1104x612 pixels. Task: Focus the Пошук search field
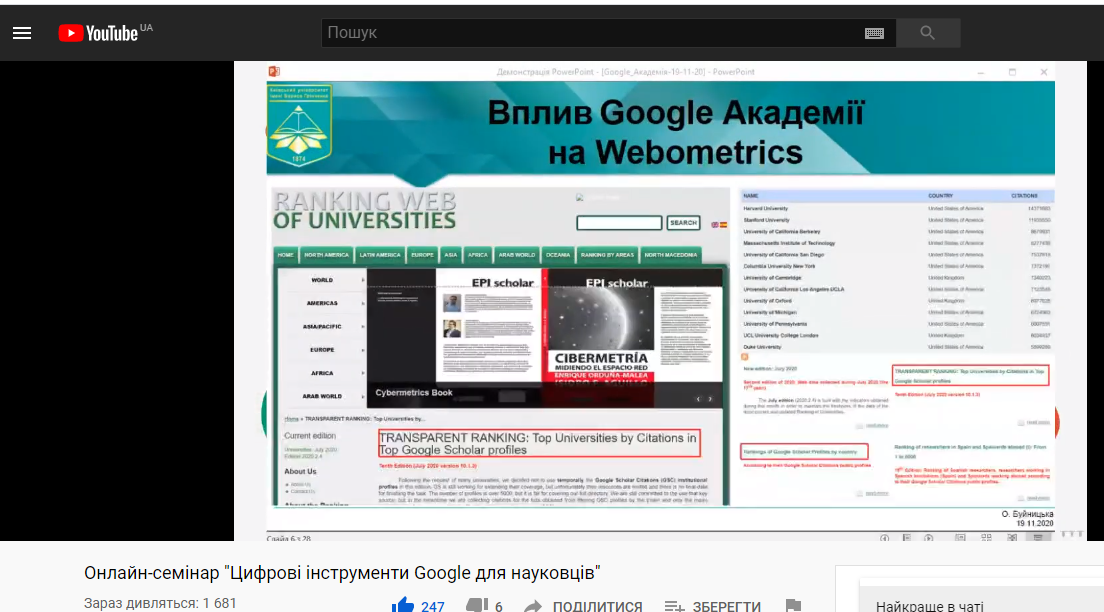(x=591, y=32)
